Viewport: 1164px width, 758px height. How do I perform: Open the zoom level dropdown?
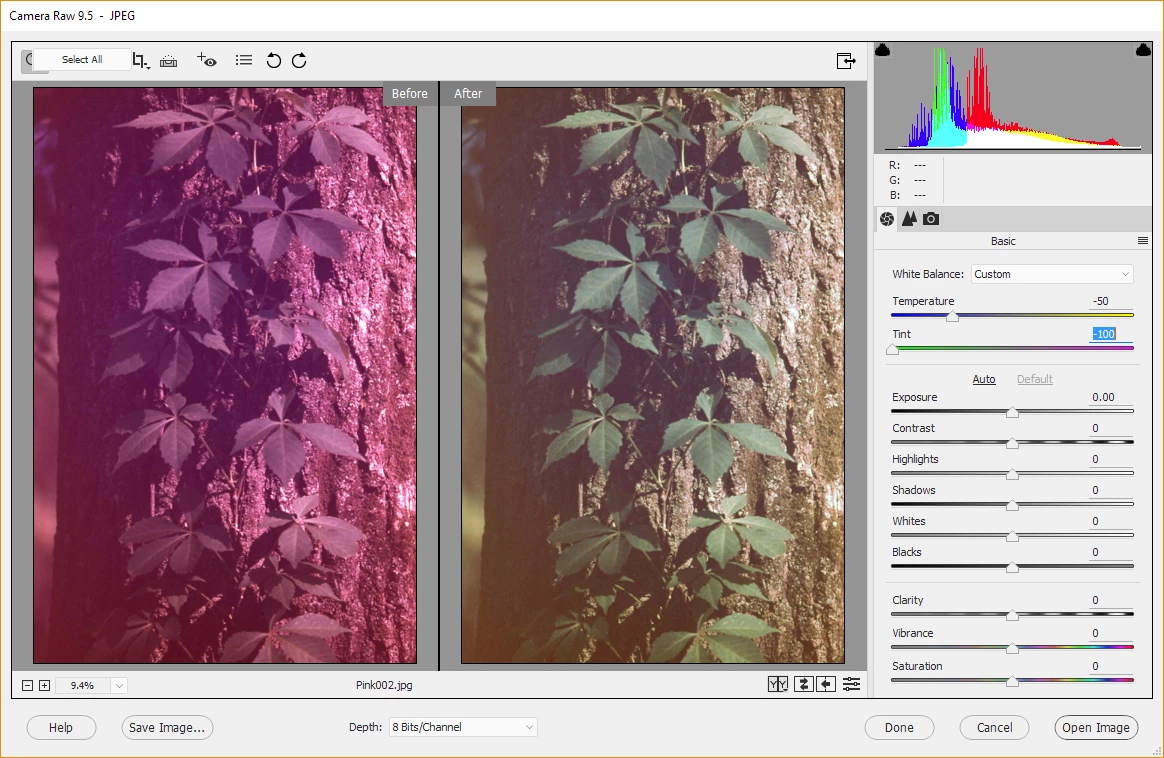pyautogui.click(x=119, y=685)
